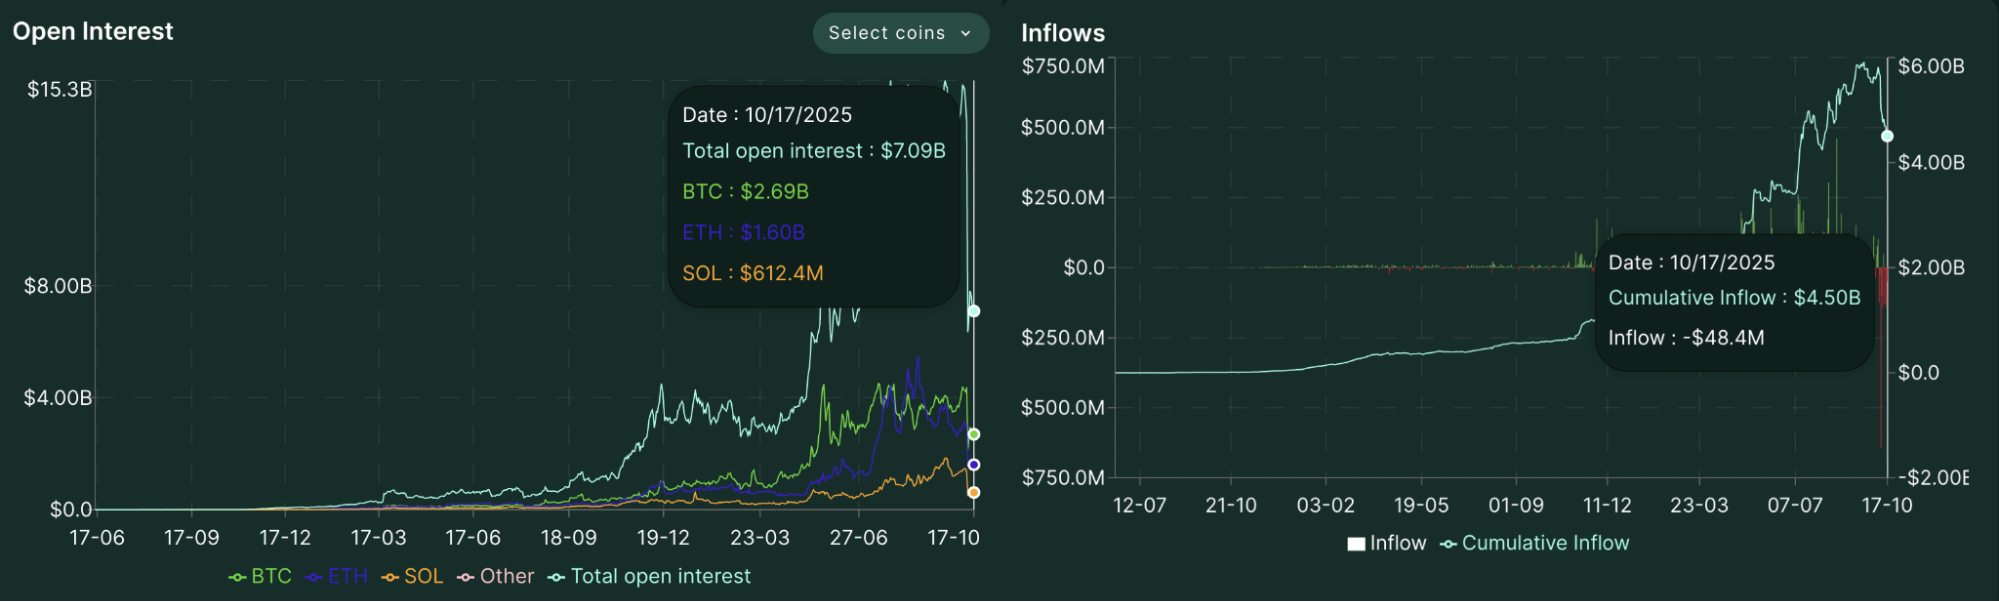1999x602 pixels.
Task: Click the SOL legend label text
Action: coord(423,576)
